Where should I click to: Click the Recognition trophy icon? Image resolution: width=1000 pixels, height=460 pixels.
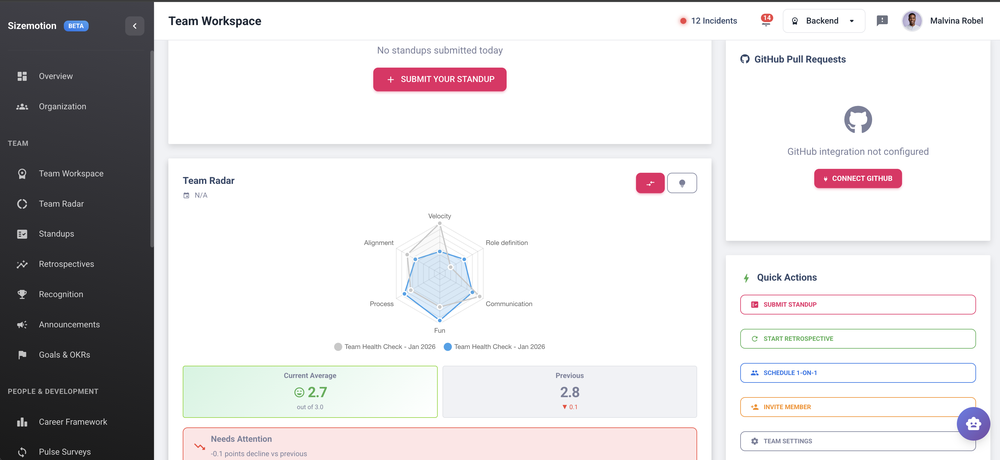[x=22, y=294]
